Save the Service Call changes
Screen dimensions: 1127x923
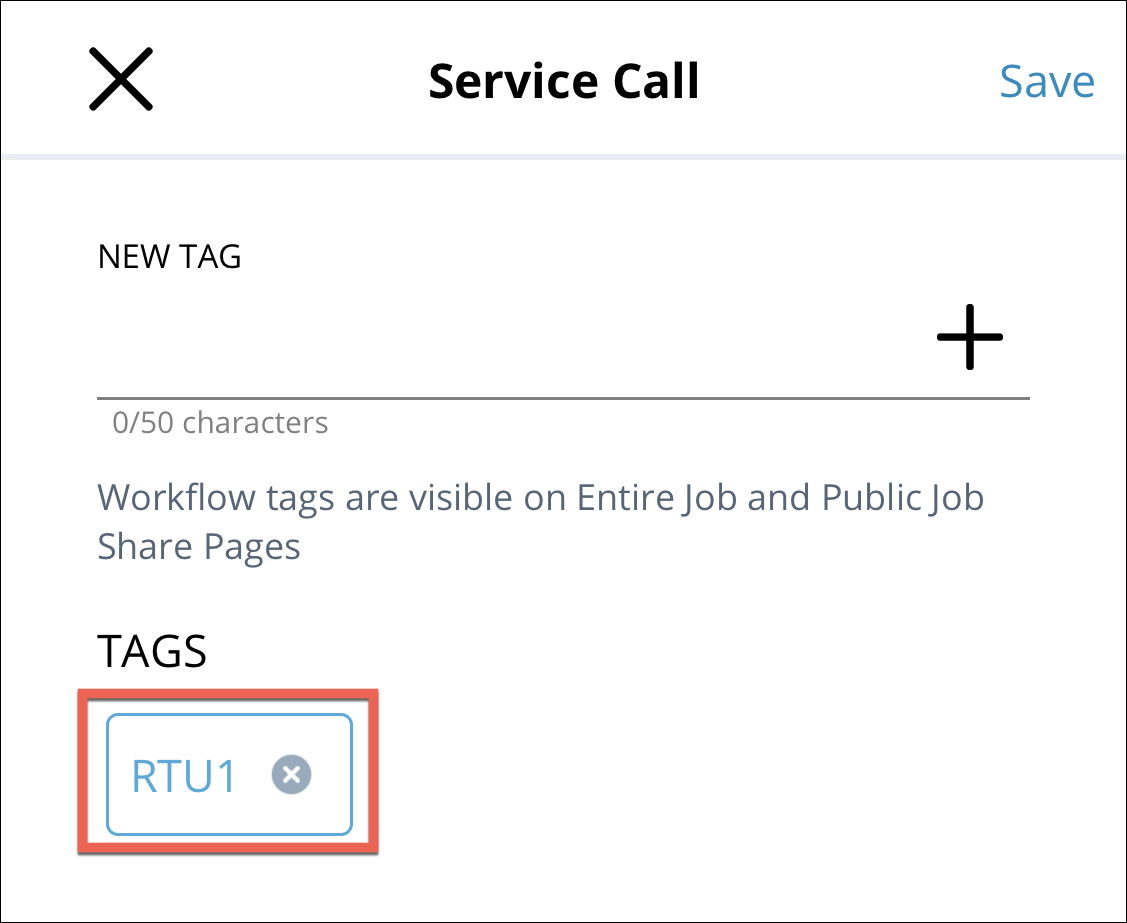[x=1046, y=82]
